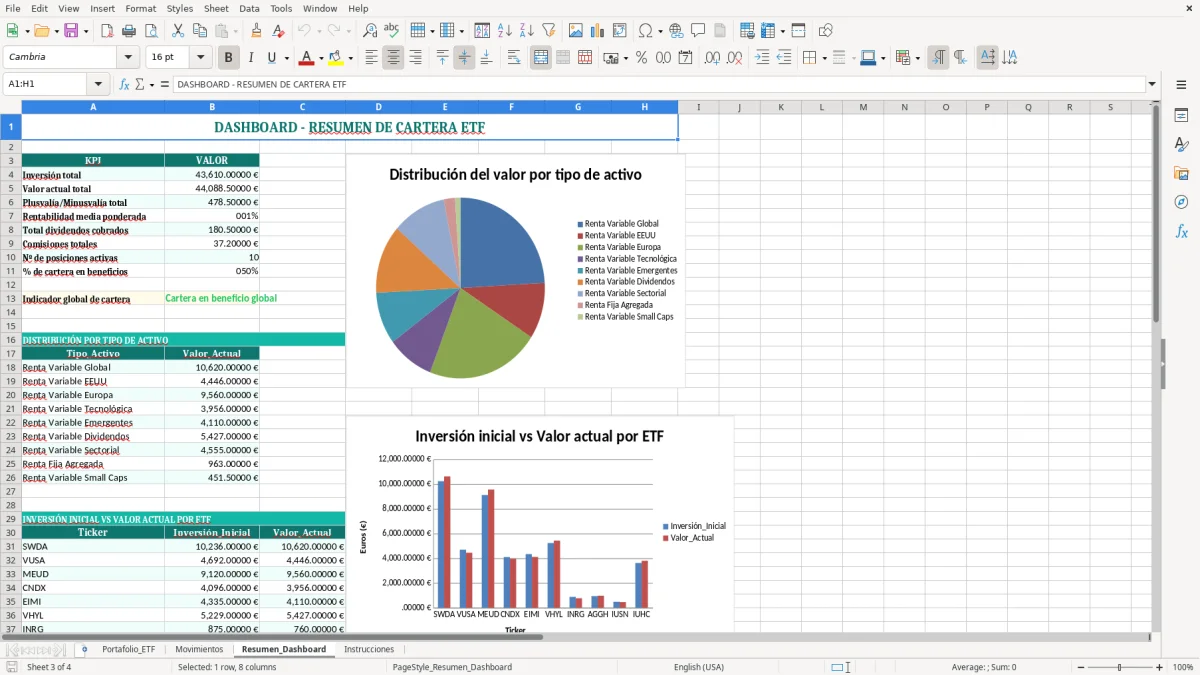Save the document with the toolbar Save icon
Screen dimensions: 1200x675
pos(71,31)
